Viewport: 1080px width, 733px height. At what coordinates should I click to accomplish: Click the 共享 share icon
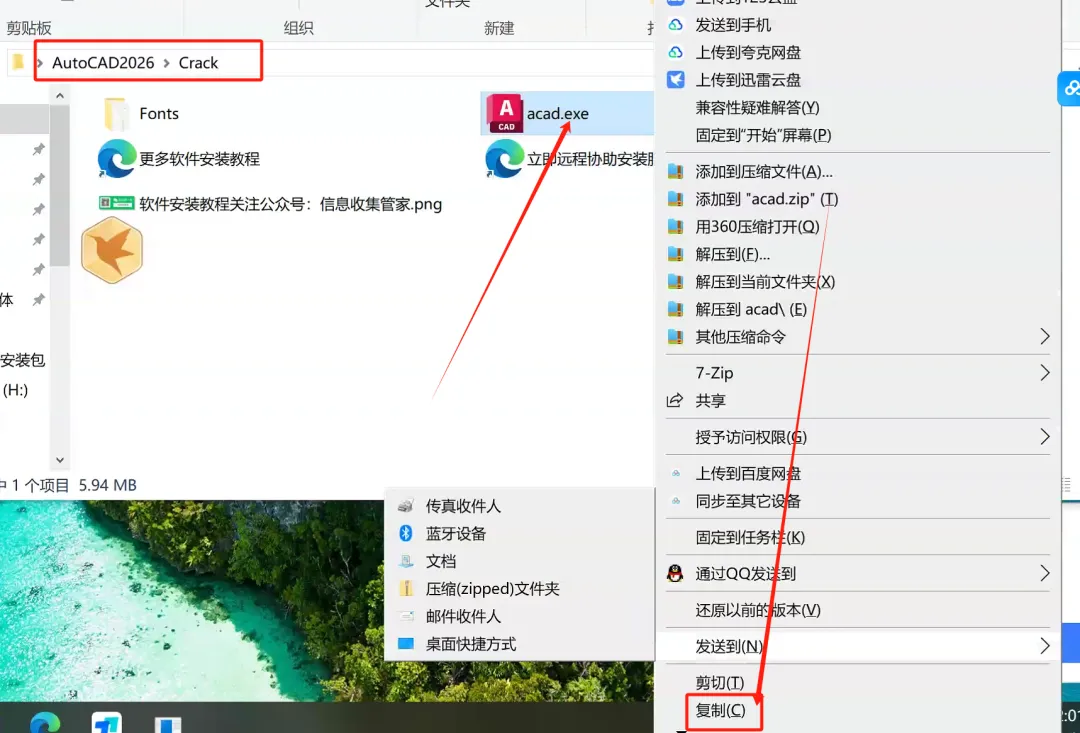[675, 400]
